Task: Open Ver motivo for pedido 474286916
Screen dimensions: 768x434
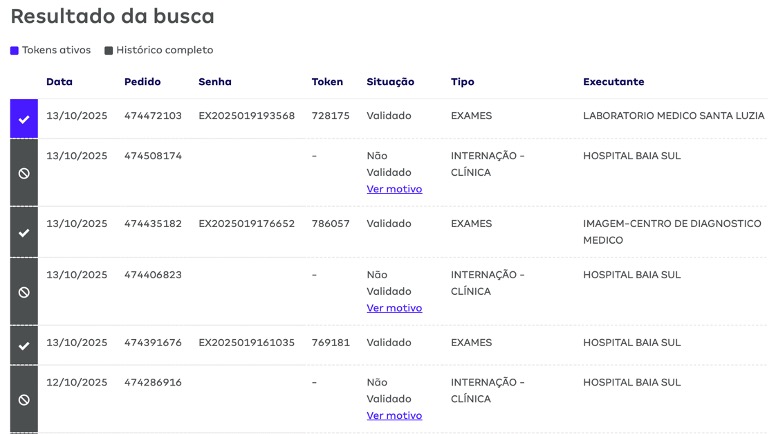Action: (x=394, y=415)
